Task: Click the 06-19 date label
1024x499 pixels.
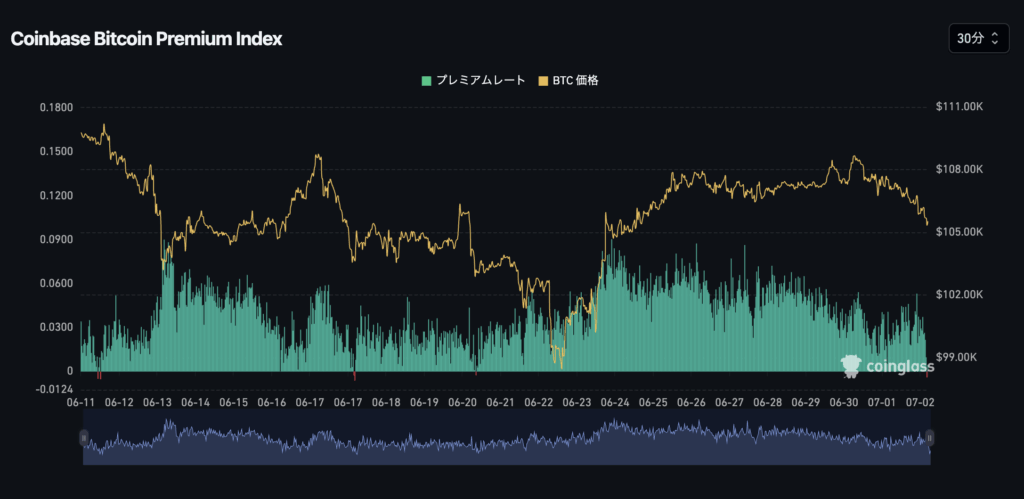Action: [424, 402]
